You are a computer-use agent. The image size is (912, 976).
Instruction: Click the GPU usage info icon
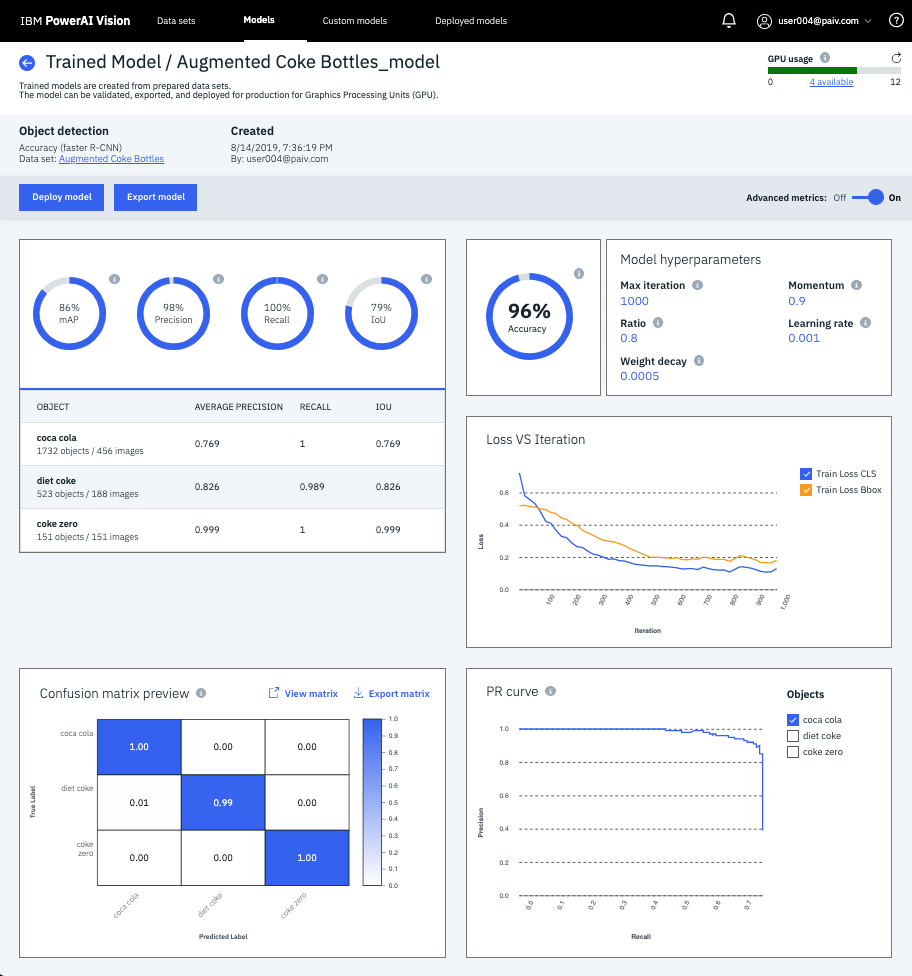(825, 58)
